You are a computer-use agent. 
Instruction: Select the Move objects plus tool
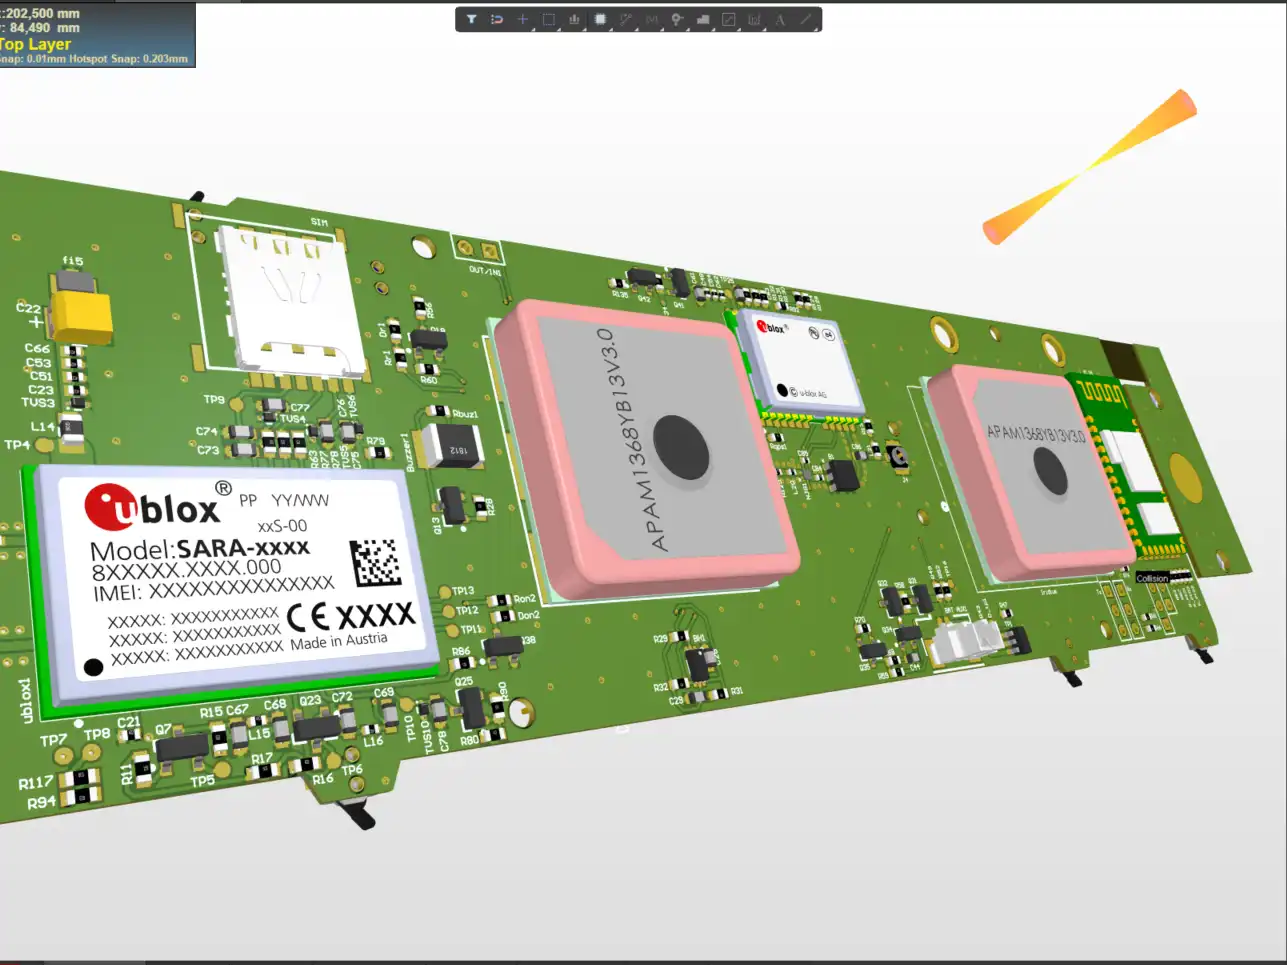point(522,19)
